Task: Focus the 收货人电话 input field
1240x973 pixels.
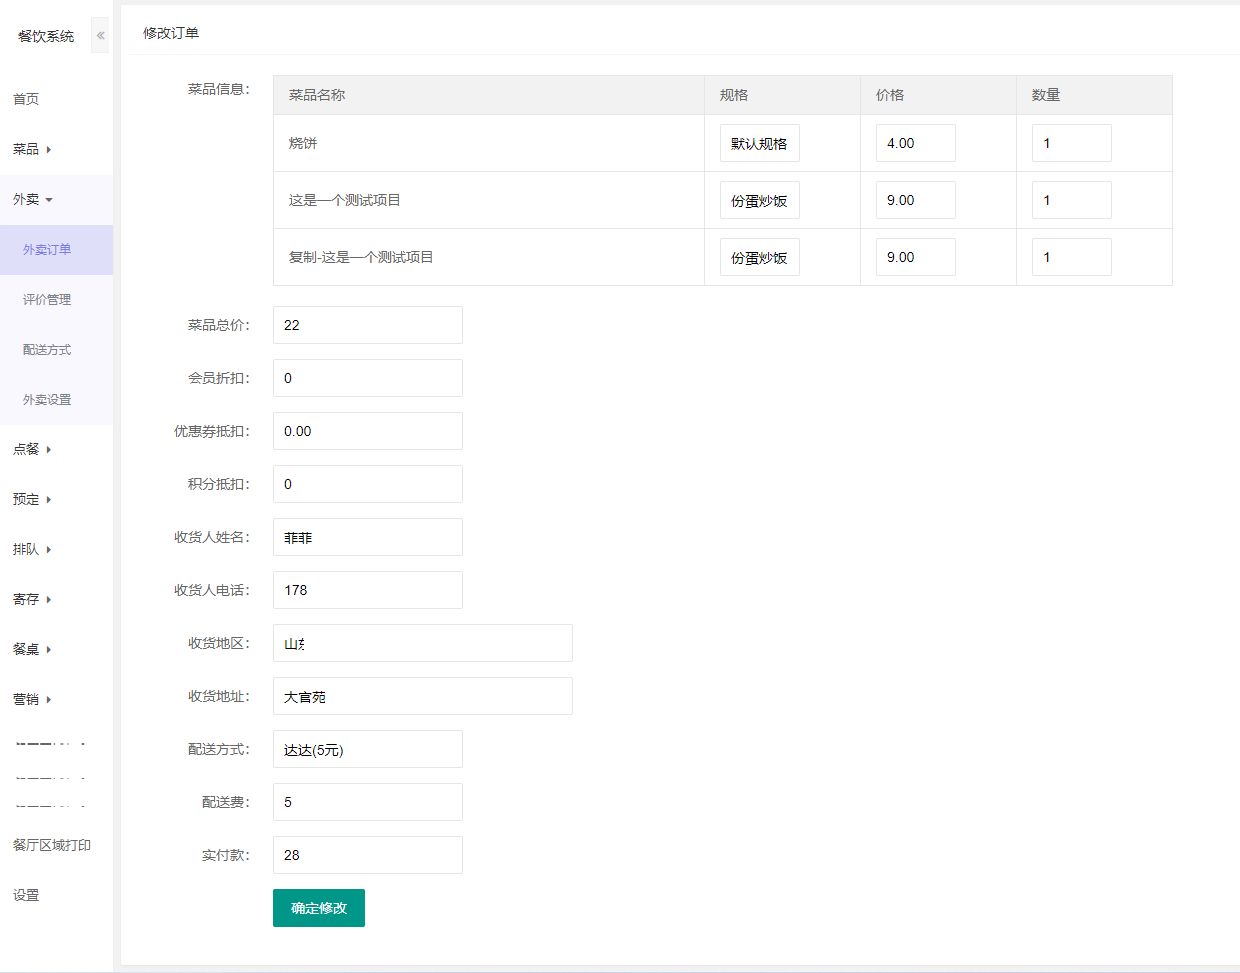Action: 367,590
